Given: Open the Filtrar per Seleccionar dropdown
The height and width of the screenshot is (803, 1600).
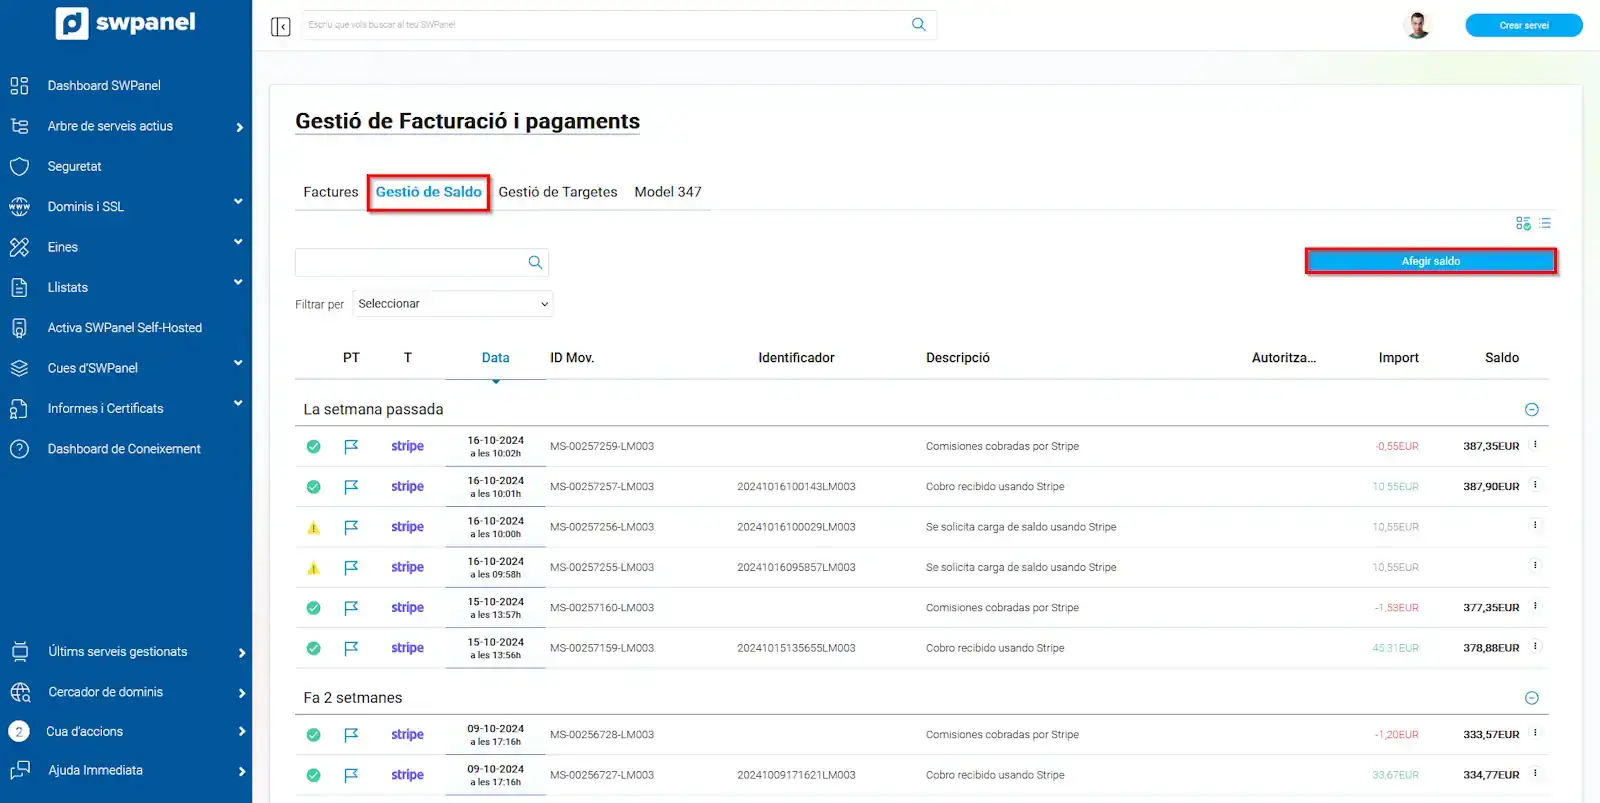Looking at the screenshot, I should 453,304.
